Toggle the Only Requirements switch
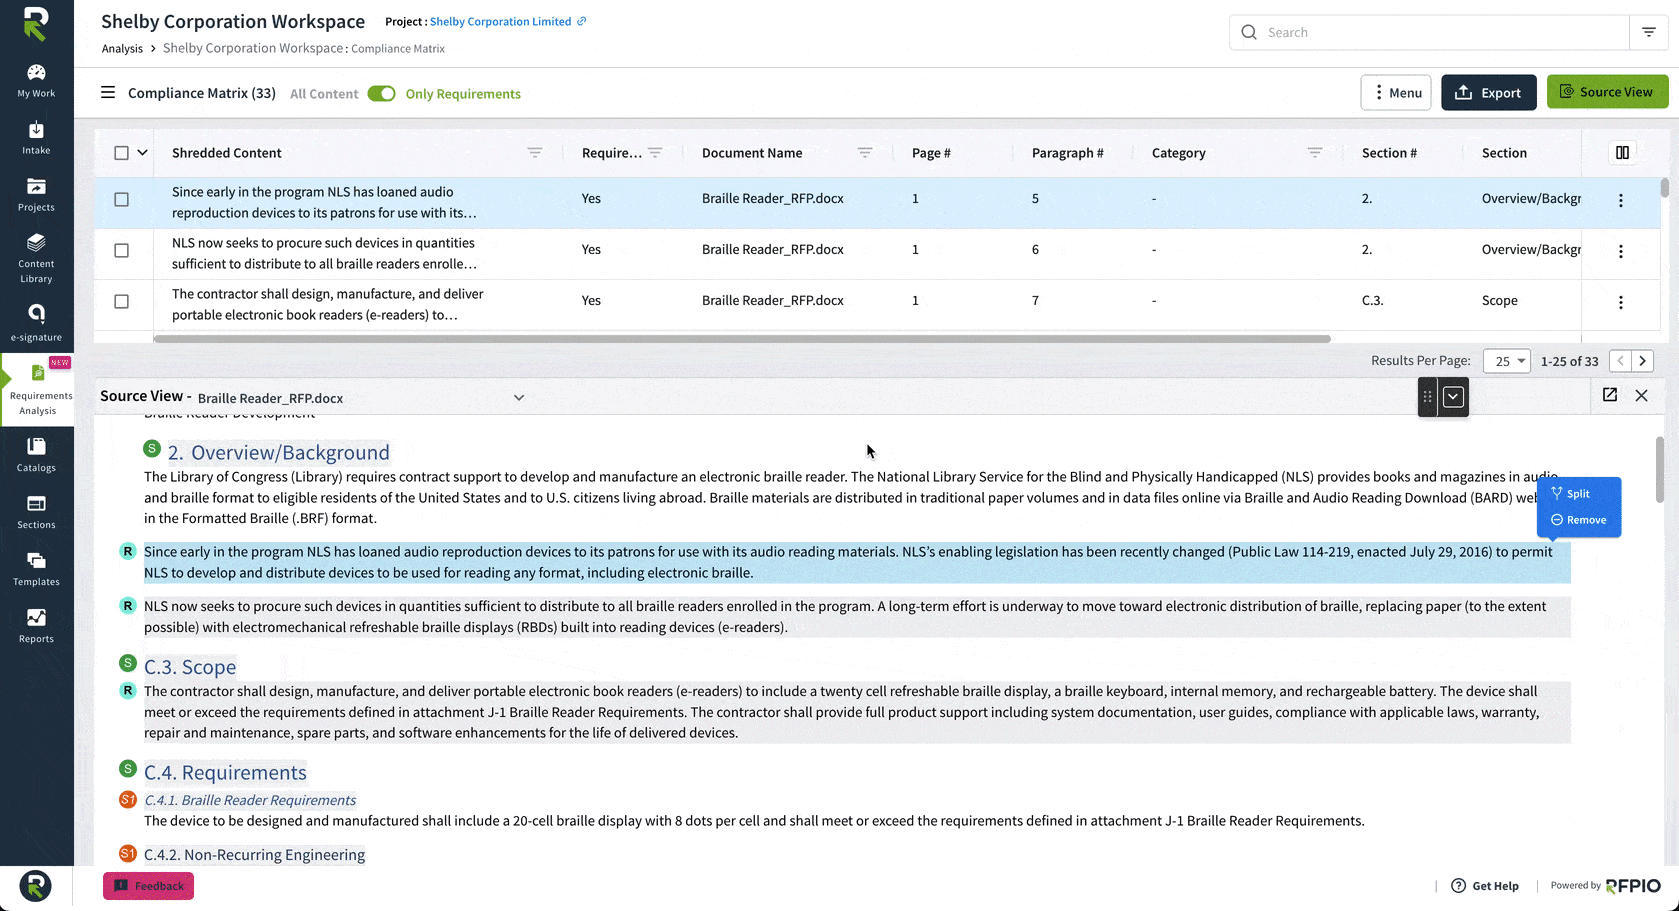 381,93
